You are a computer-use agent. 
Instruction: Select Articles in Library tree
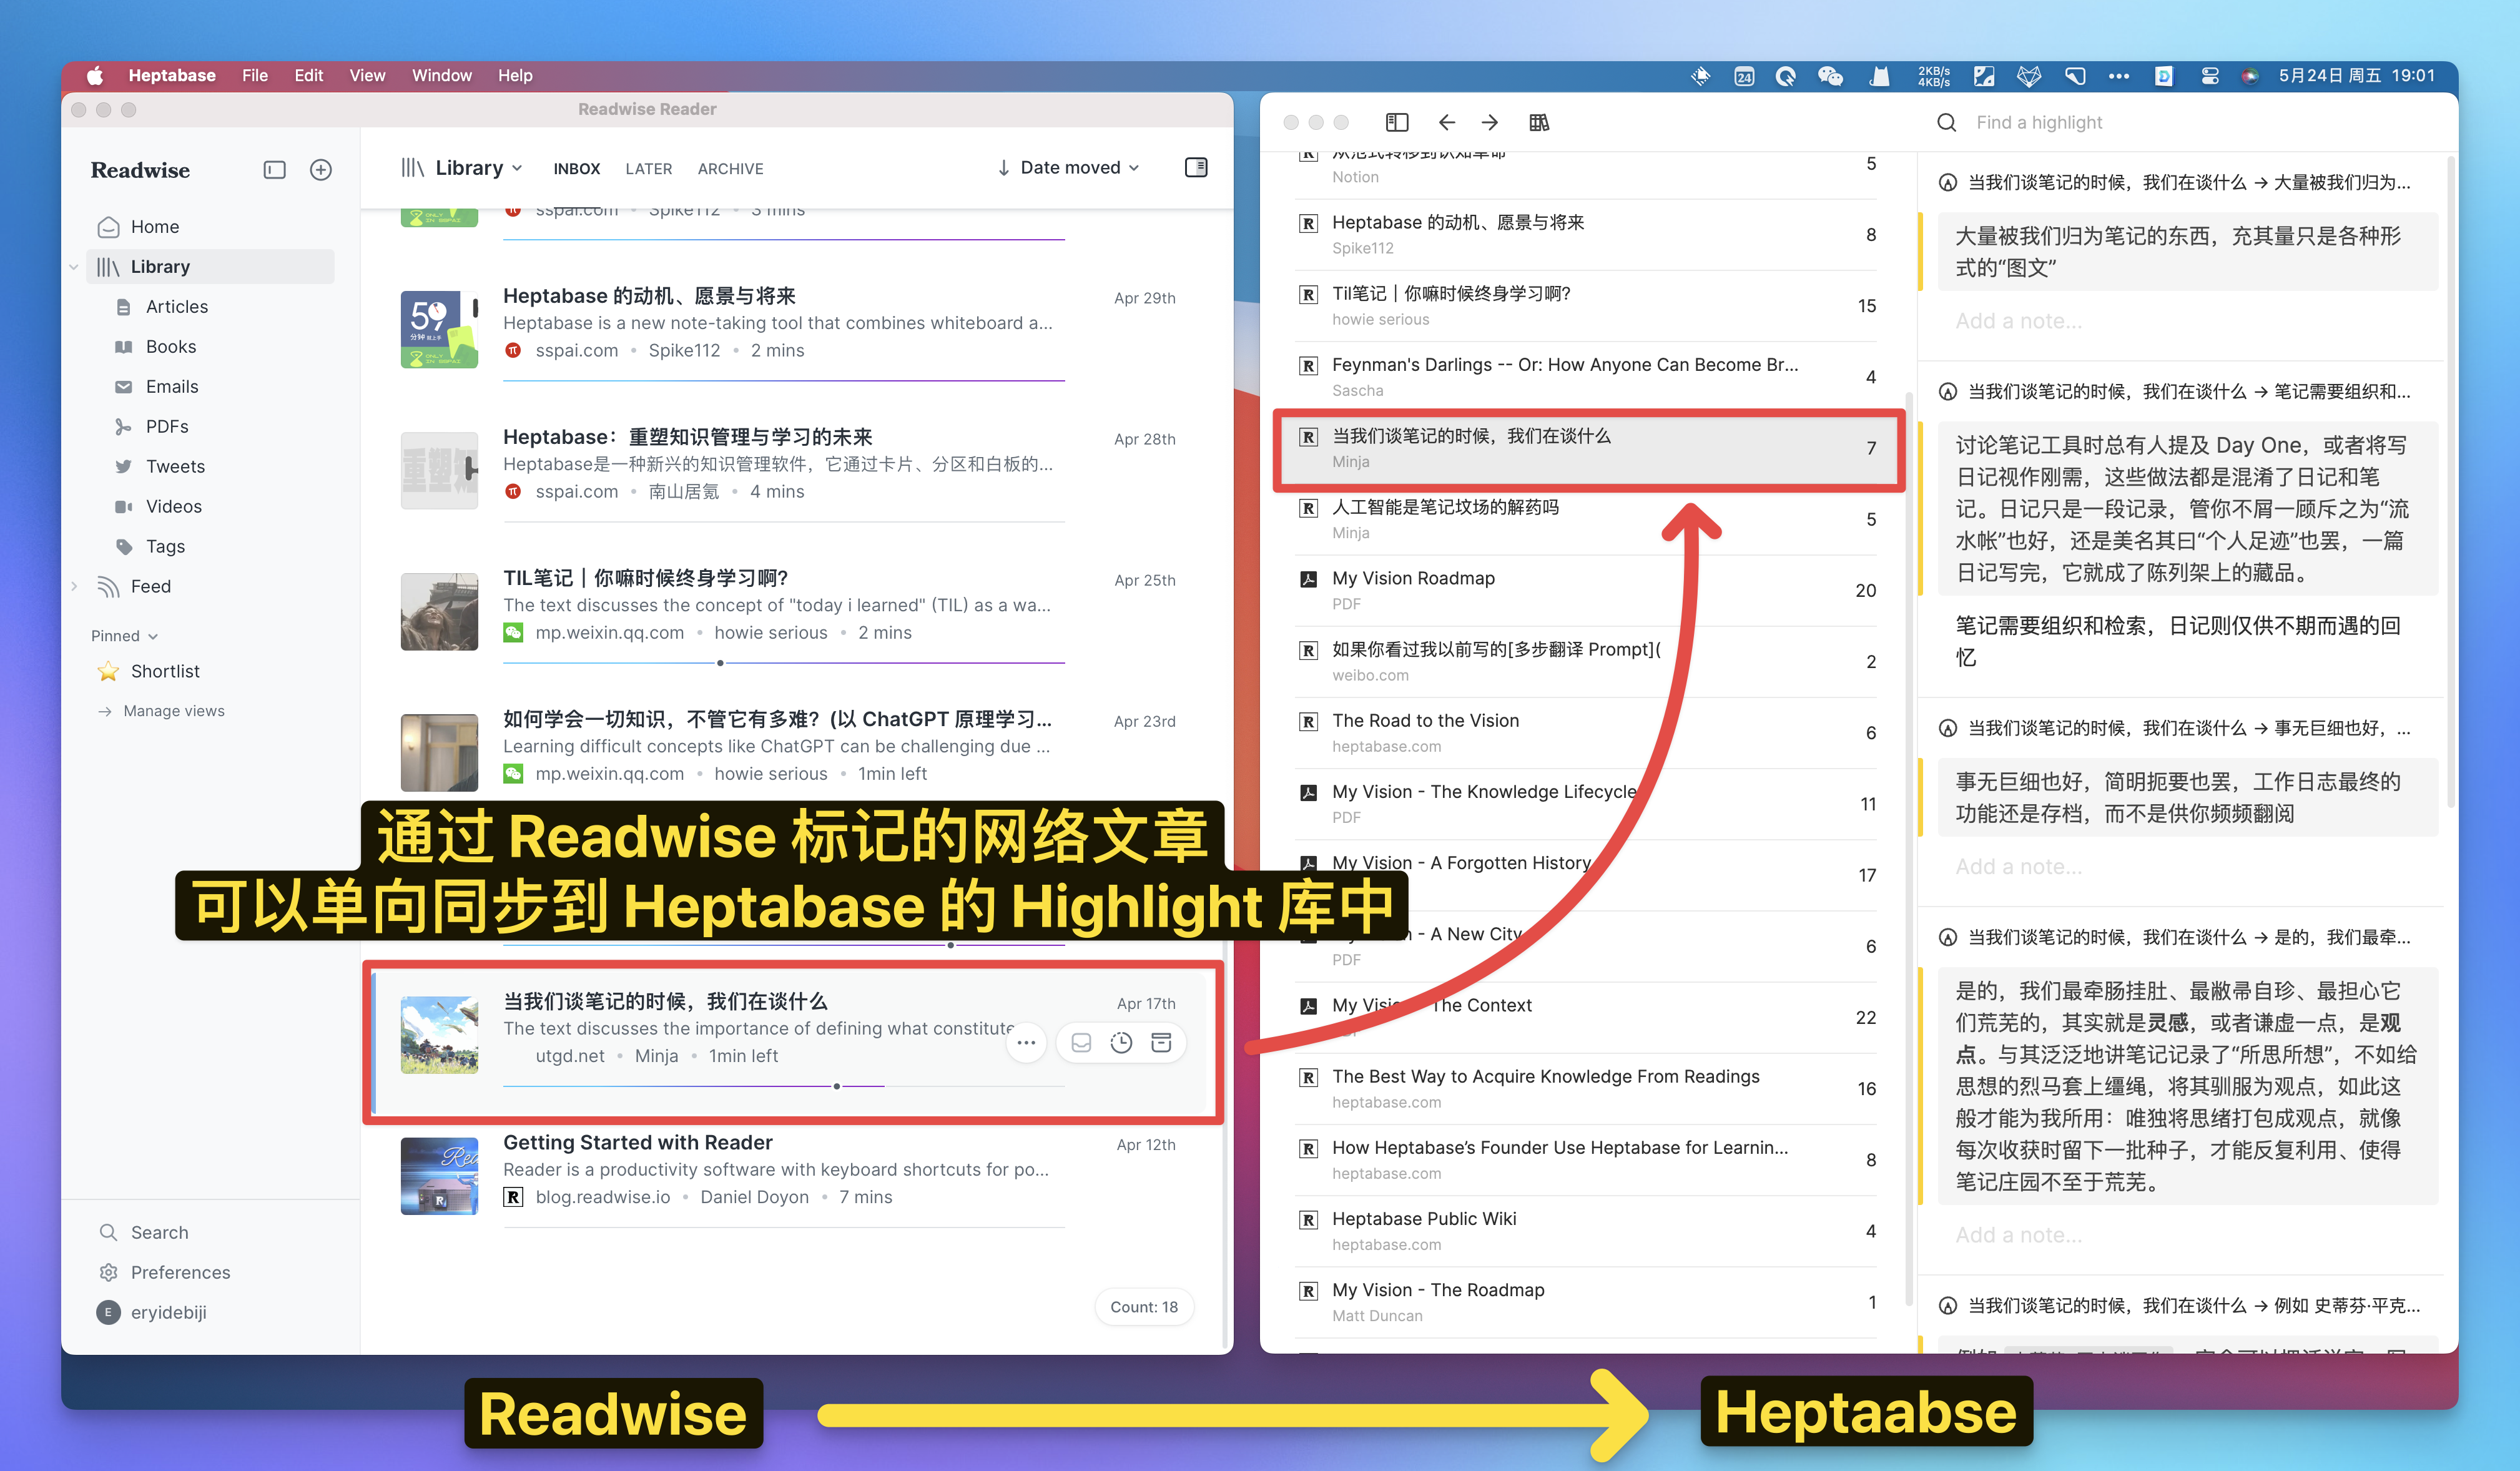pyautogui.click(x=177, y=307)
